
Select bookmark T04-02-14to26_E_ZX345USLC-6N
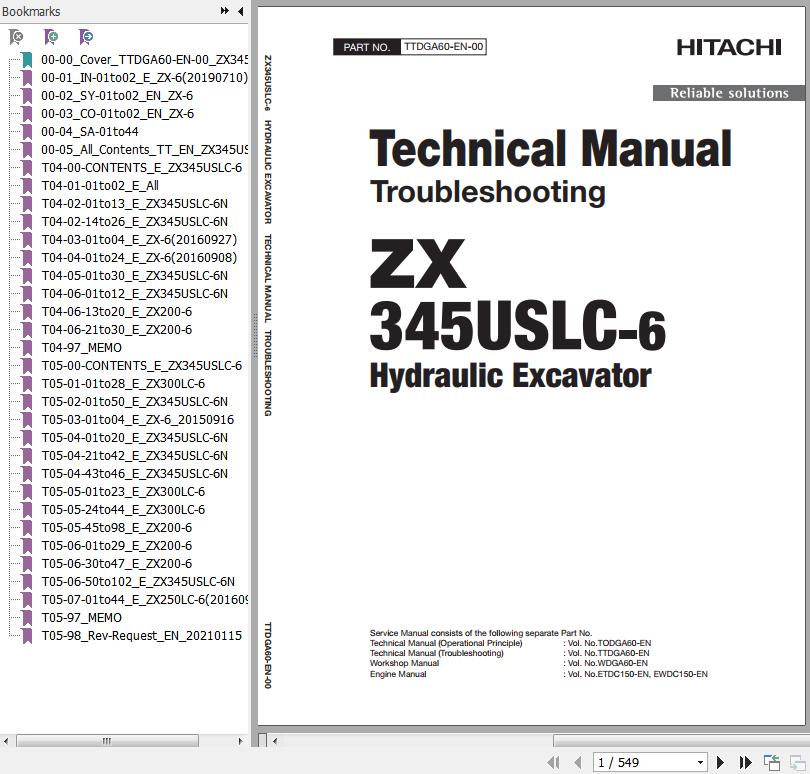(x=134, y=222)
